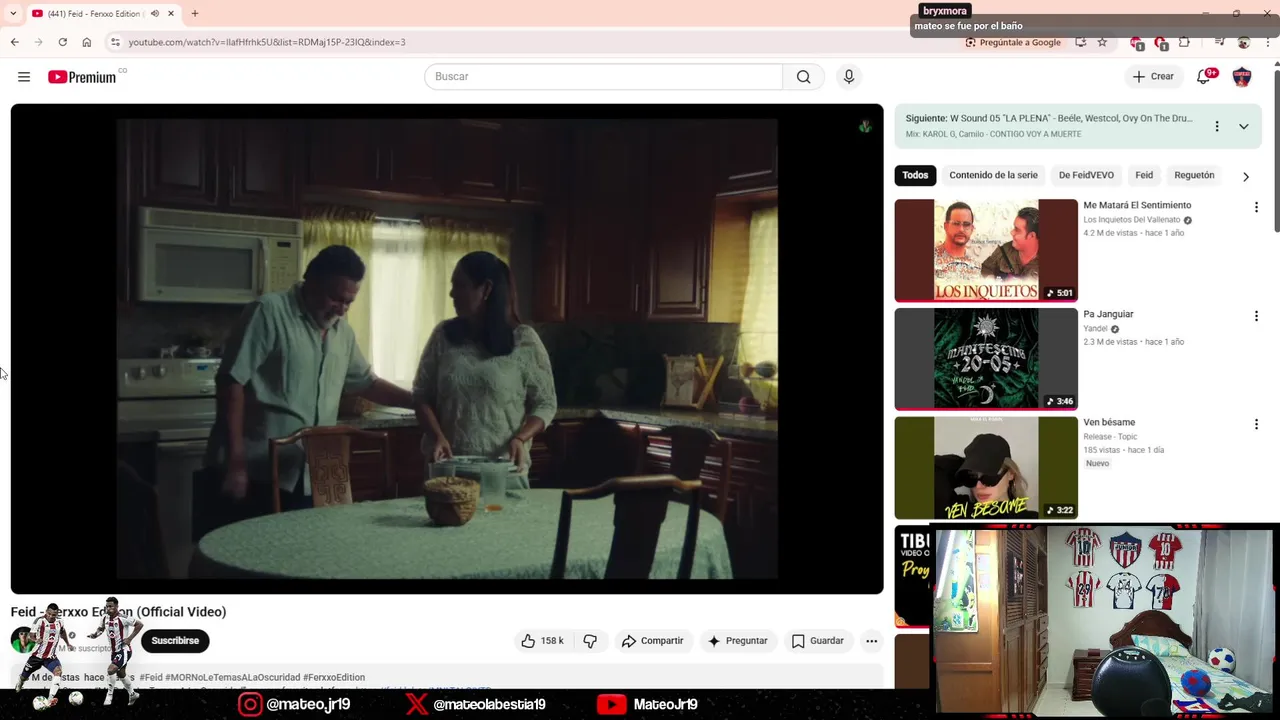The height and width of the screenshot is (720, 1280).
Task: Select De FeidVEVO filter chip
Action: (x=1086, y=175)
